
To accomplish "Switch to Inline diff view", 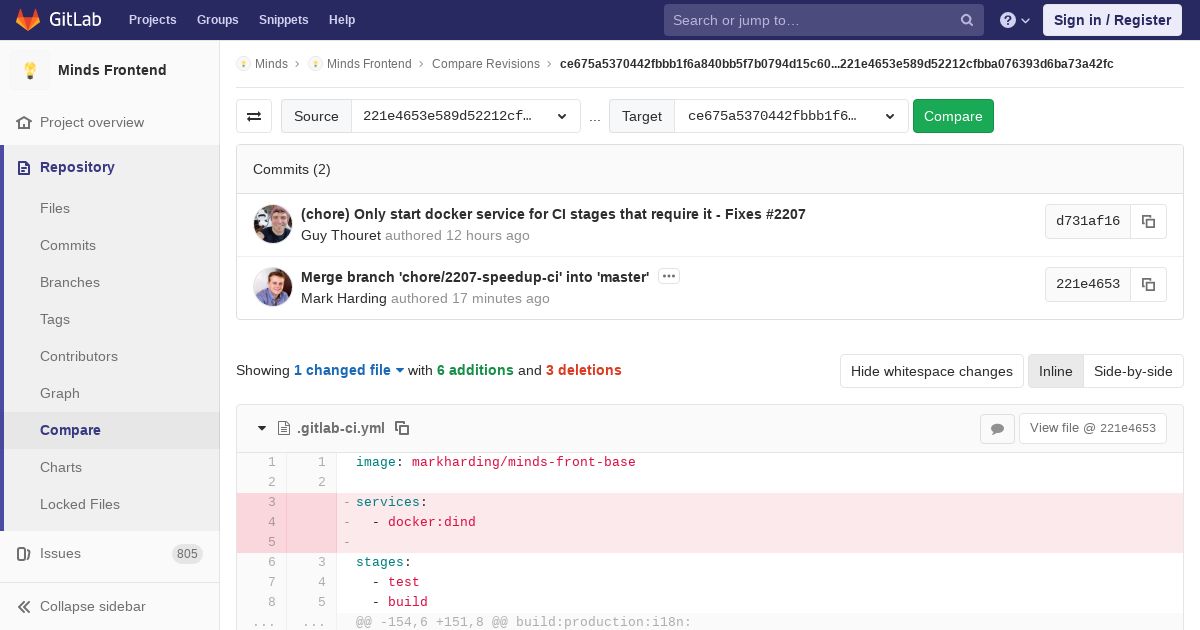I will pyautogui.click(x=1055, y=371).
